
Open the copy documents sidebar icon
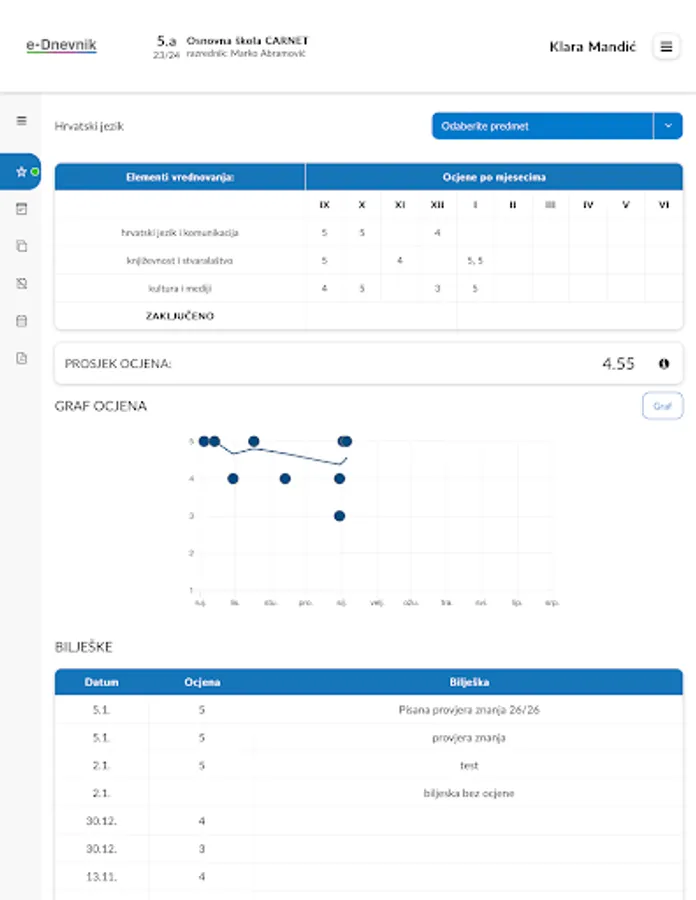(x=22, y=246)
